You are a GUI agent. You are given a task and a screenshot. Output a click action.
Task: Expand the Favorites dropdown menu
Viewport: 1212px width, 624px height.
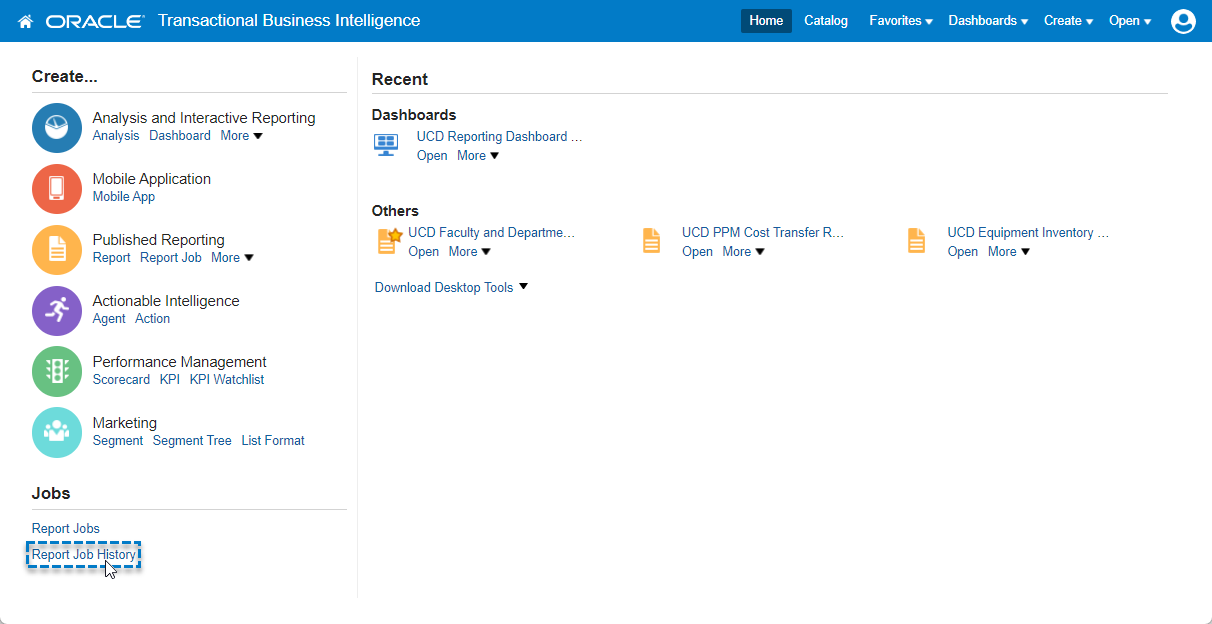click(x=900, y=21)
